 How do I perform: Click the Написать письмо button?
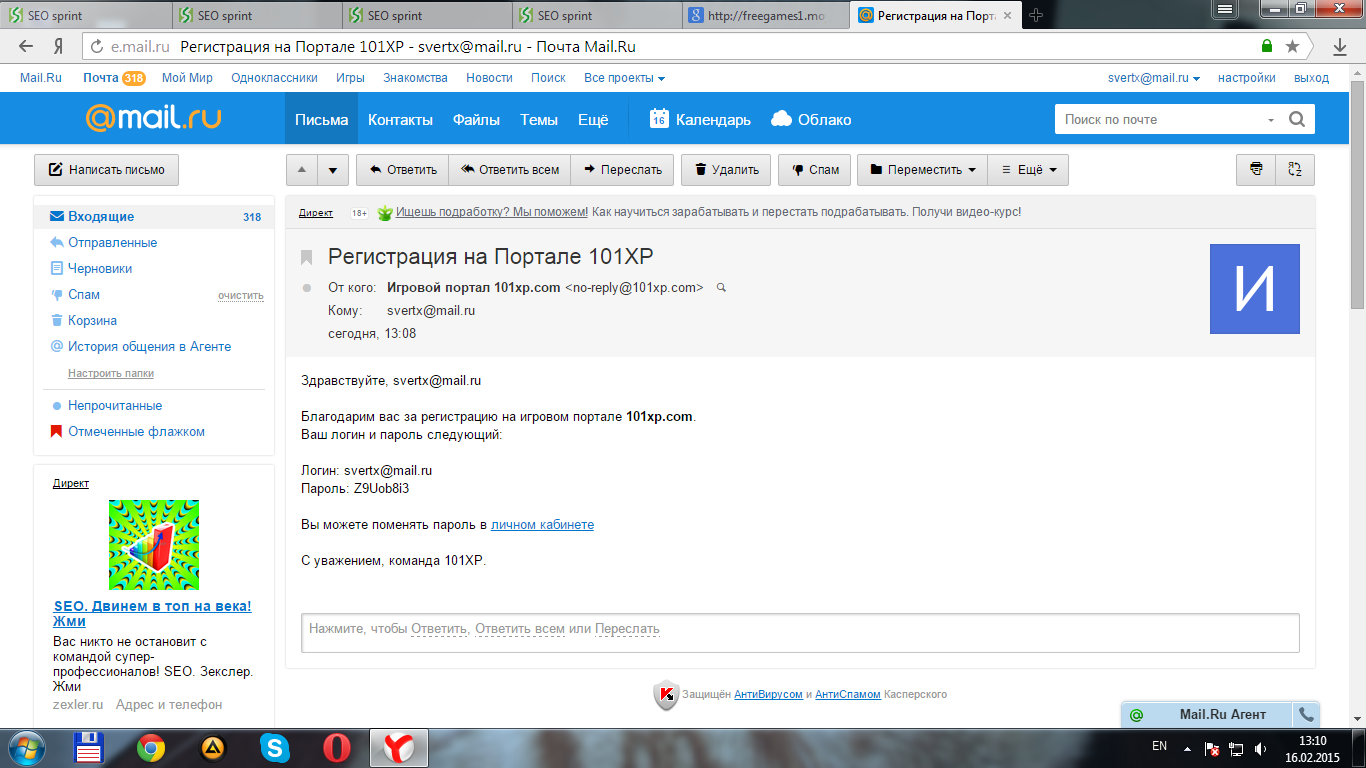106,170
